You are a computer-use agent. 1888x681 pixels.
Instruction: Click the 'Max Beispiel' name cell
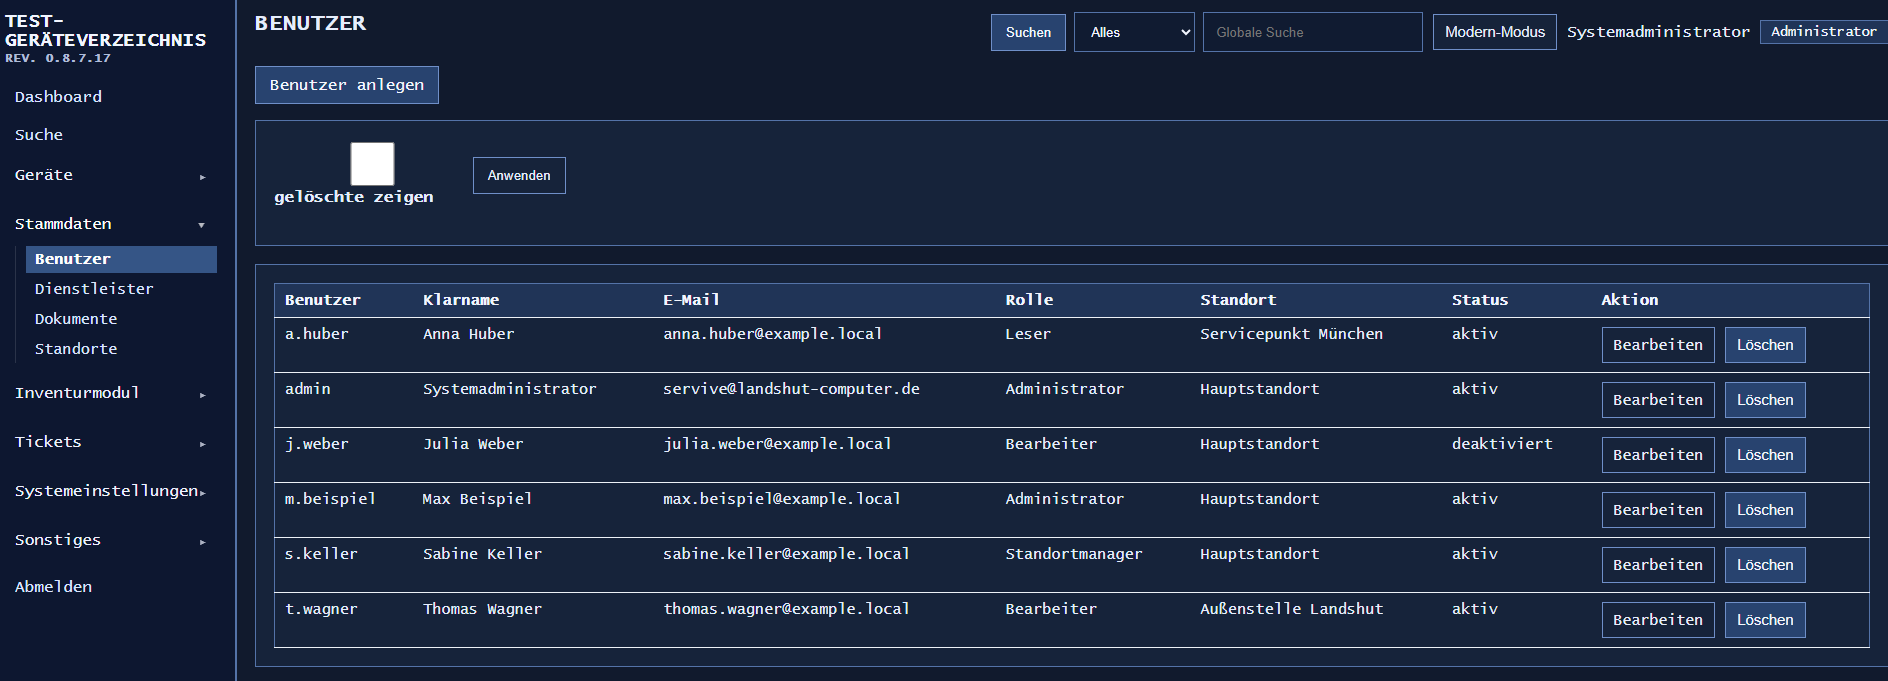[x=477, y=499]
